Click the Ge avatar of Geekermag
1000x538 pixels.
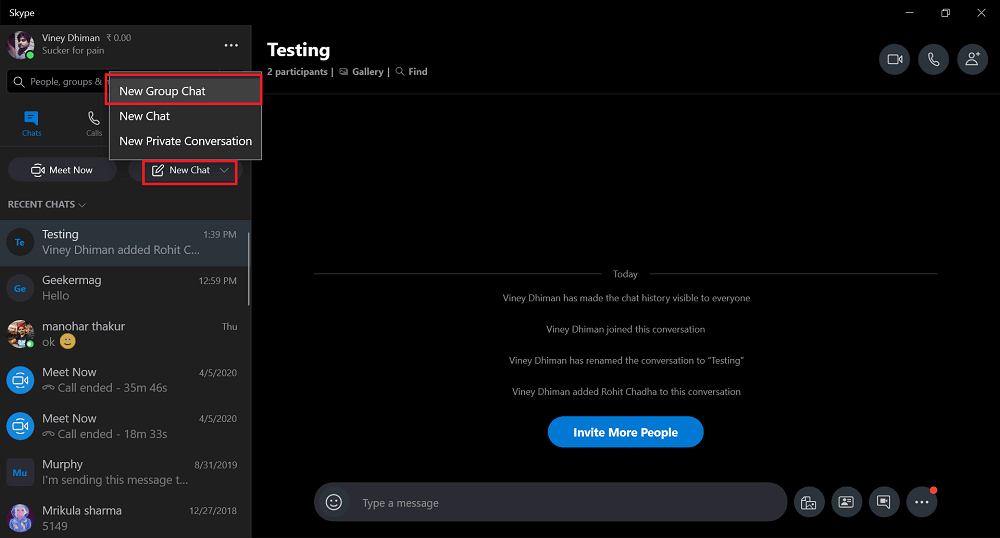[20, 289]
